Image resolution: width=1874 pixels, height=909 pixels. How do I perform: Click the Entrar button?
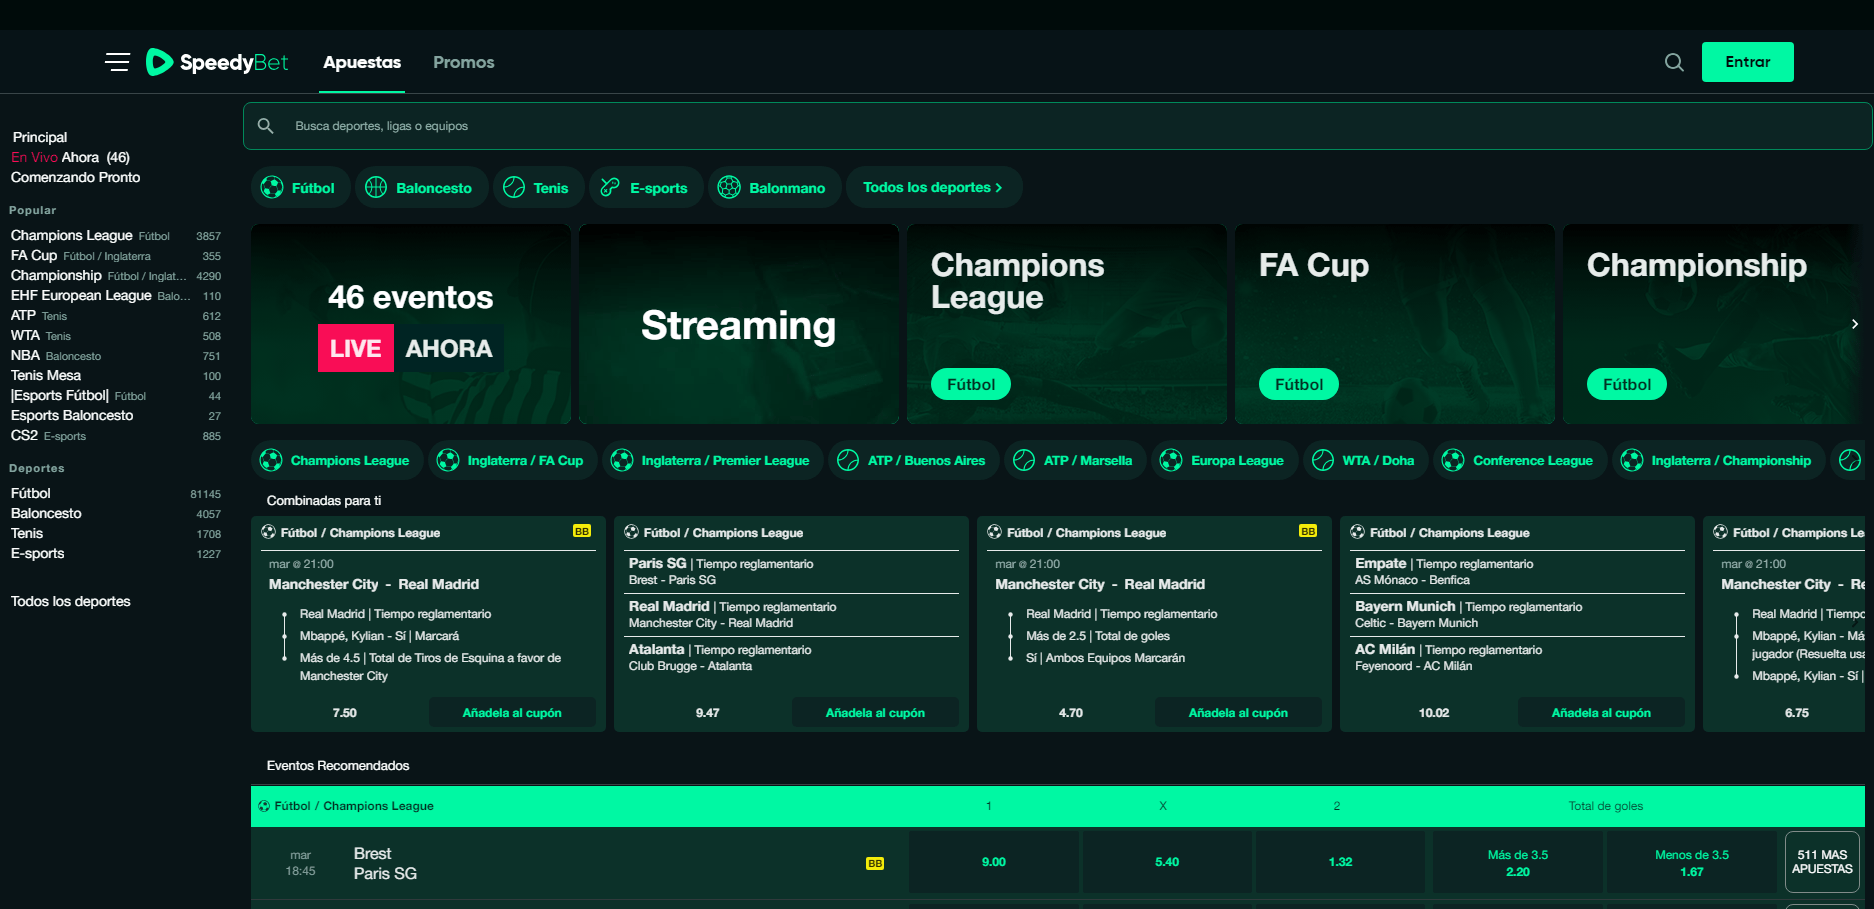click(x=1748, y=62)
